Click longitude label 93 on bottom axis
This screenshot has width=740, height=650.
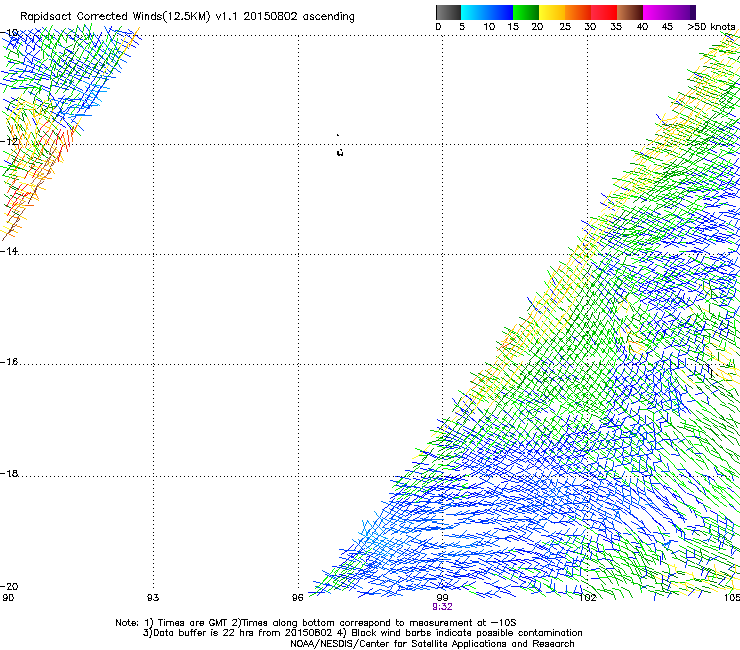pos(153,598)
